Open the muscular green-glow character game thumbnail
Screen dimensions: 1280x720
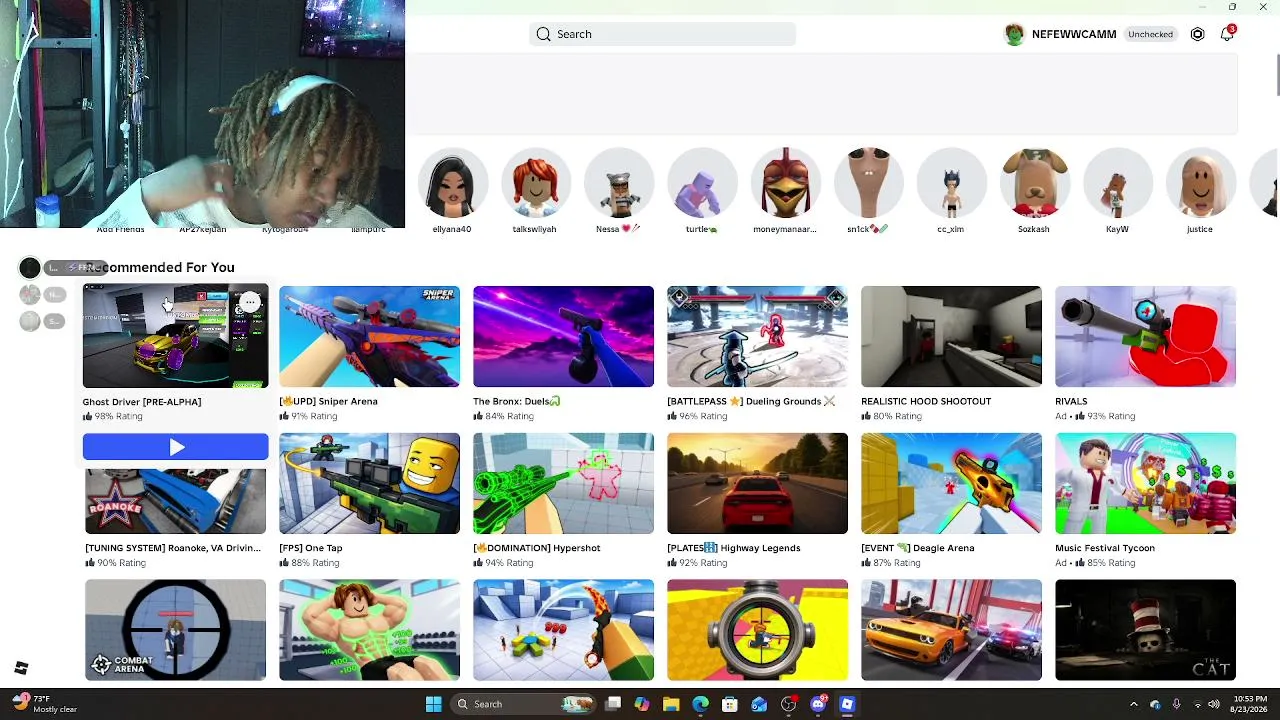point(370,630)
